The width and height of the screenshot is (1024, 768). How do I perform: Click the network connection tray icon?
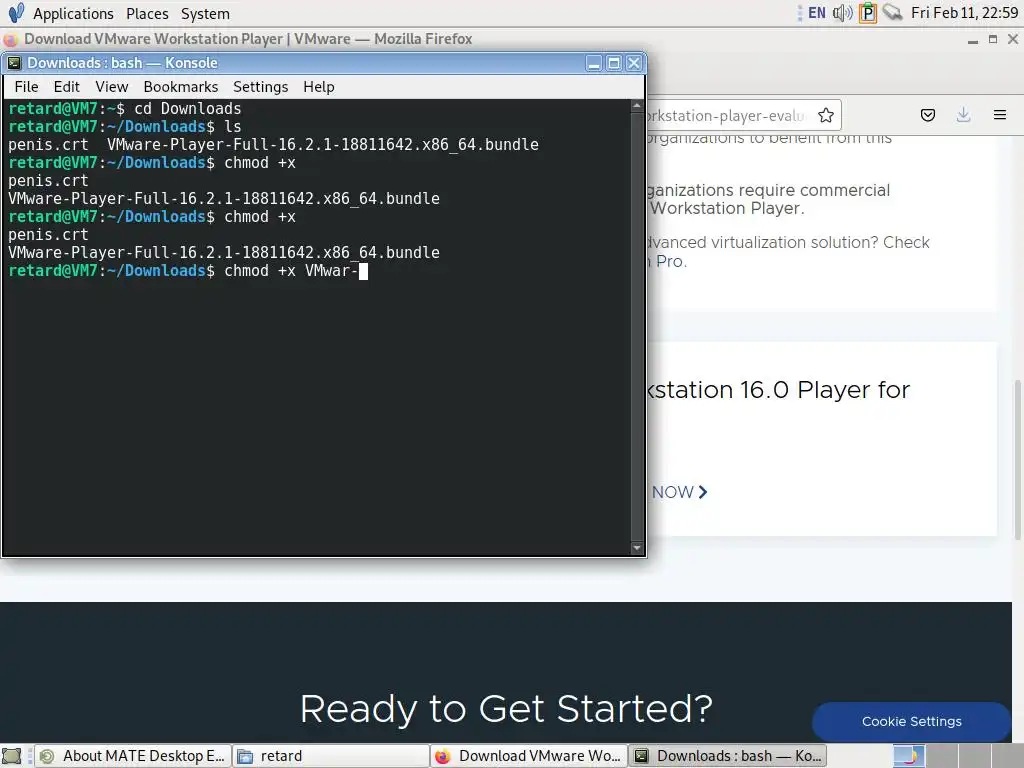point(892,12)
